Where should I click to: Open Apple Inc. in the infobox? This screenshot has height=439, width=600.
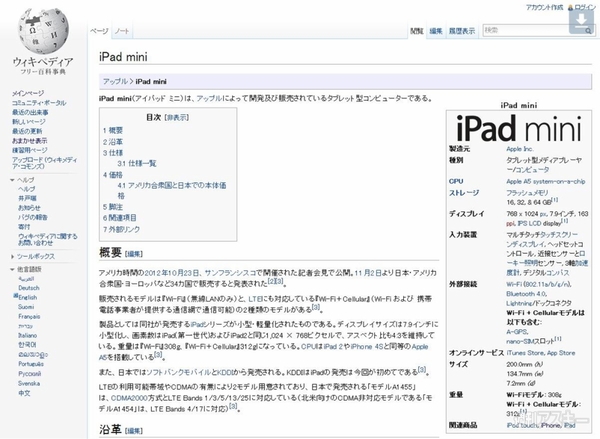(x=520, y=149)
